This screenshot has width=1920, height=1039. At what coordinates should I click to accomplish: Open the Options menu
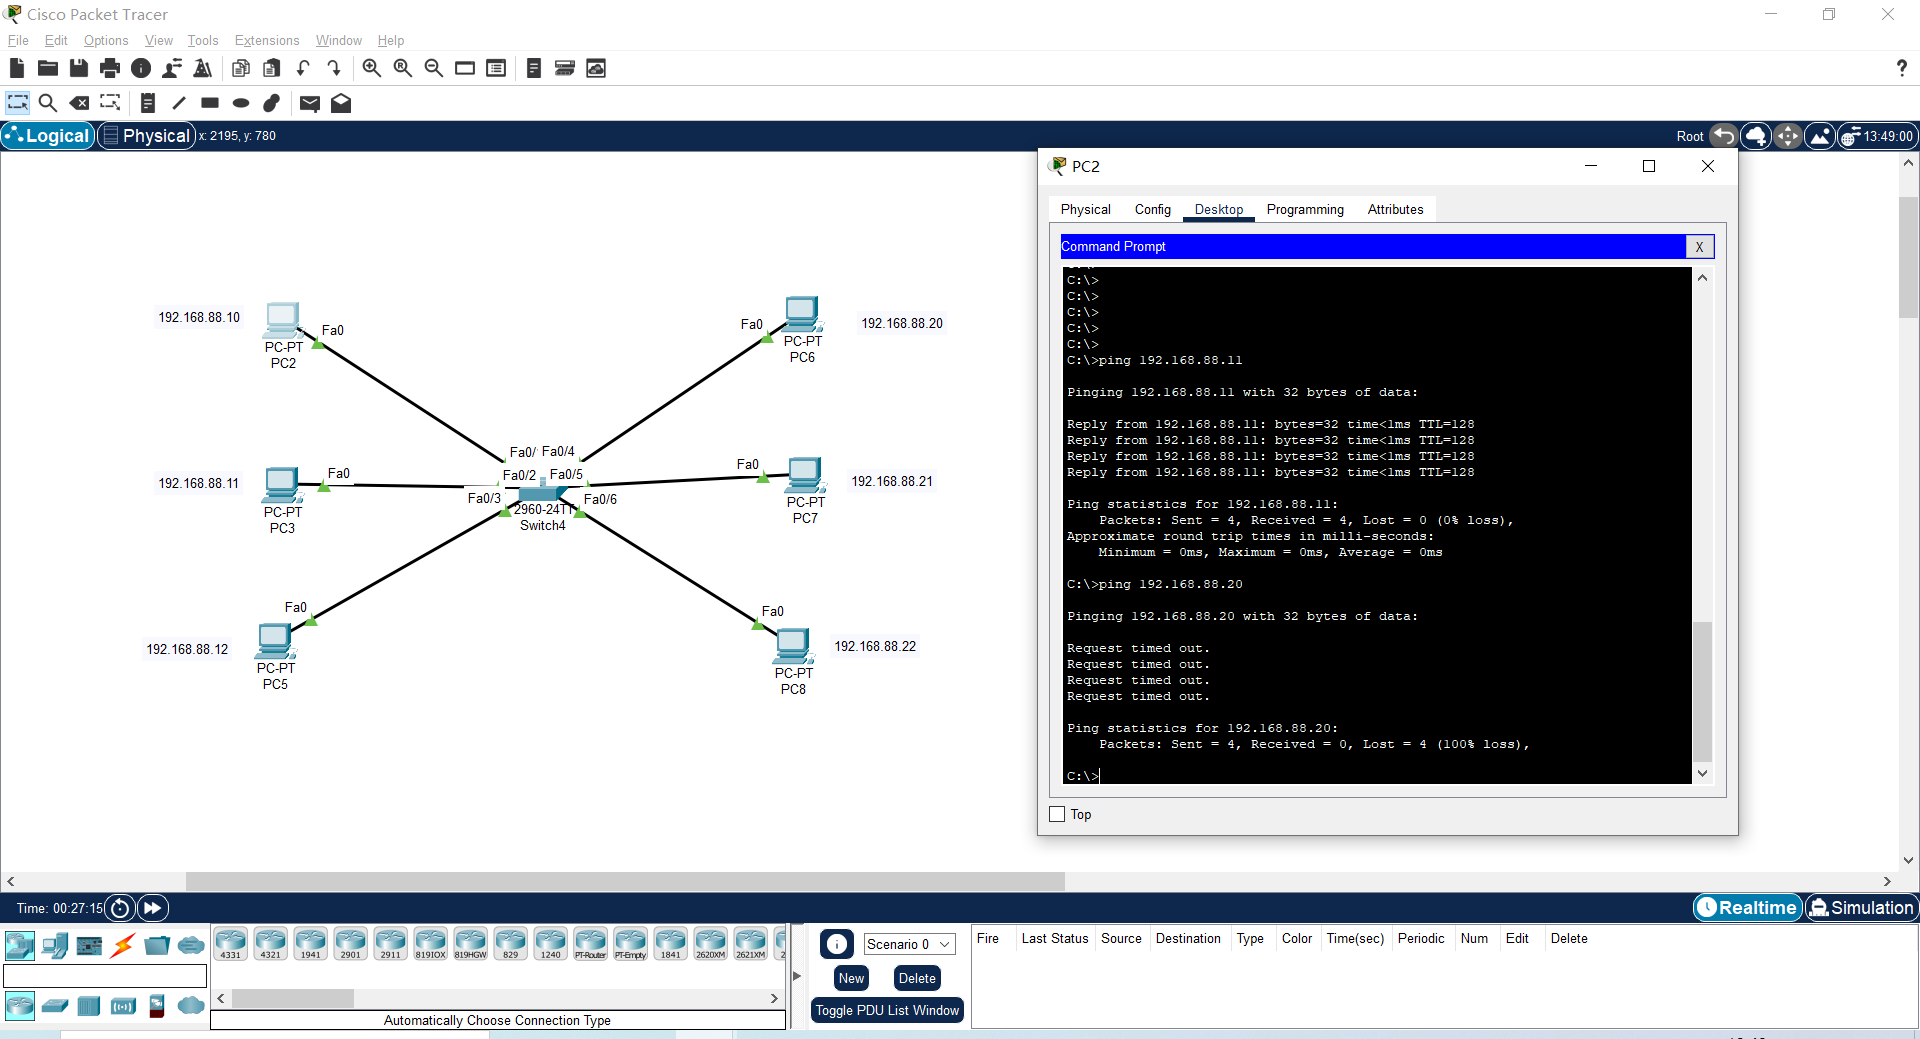(x=106, y=40)
